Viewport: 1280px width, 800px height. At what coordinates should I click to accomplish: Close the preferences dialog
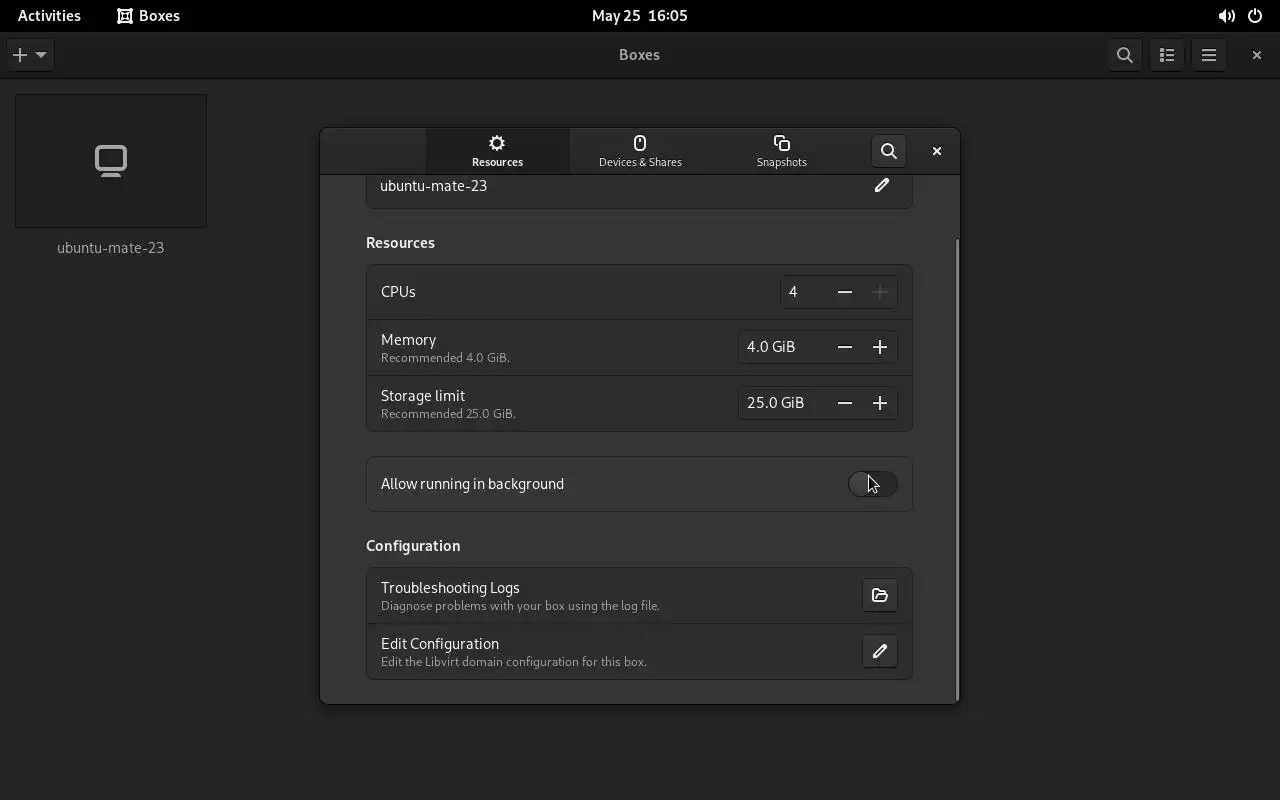pos(937,151)
